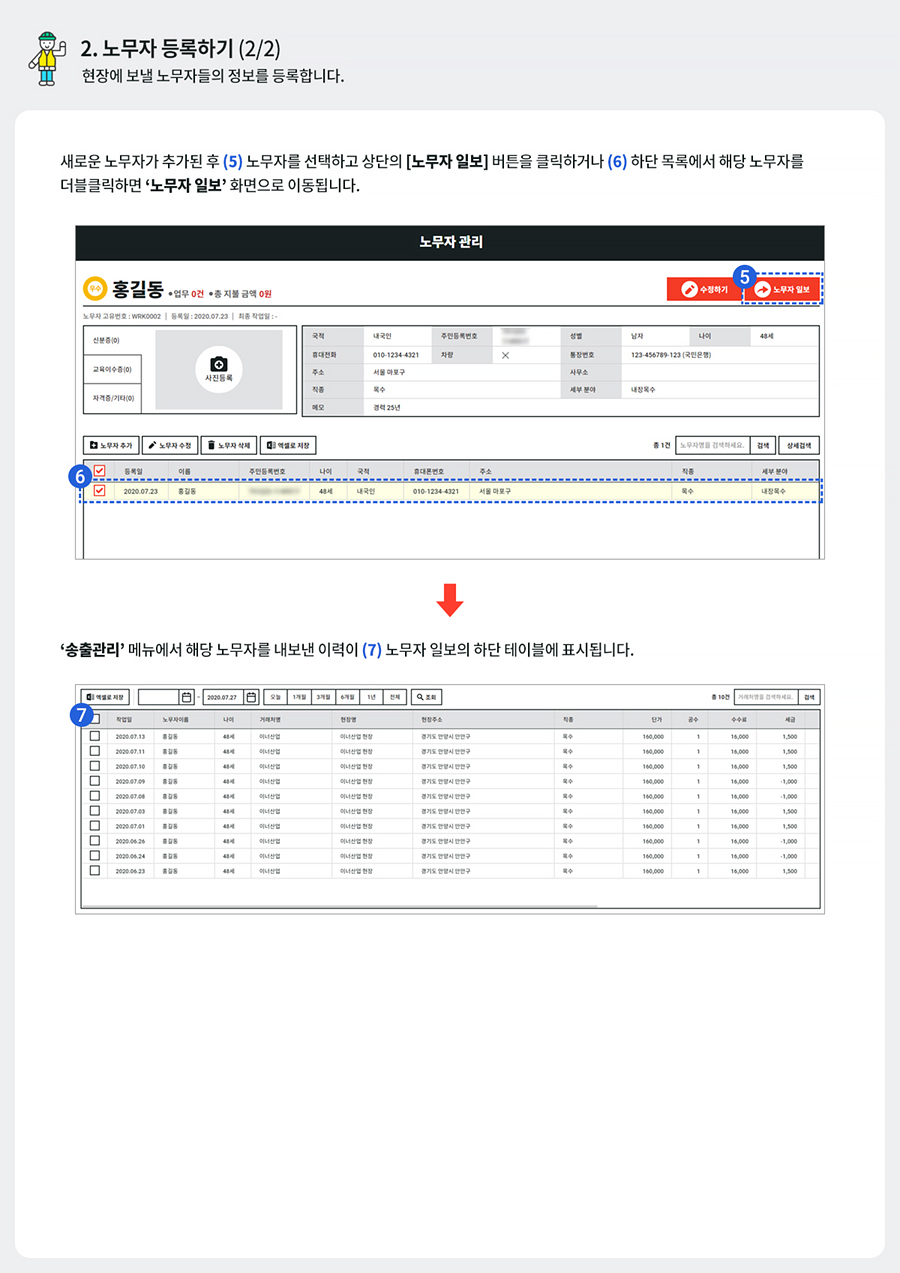Click the 엑셀로 저장 button above the 작업일 table
This screenshot has height=1273, width=900.
(106, 697)
